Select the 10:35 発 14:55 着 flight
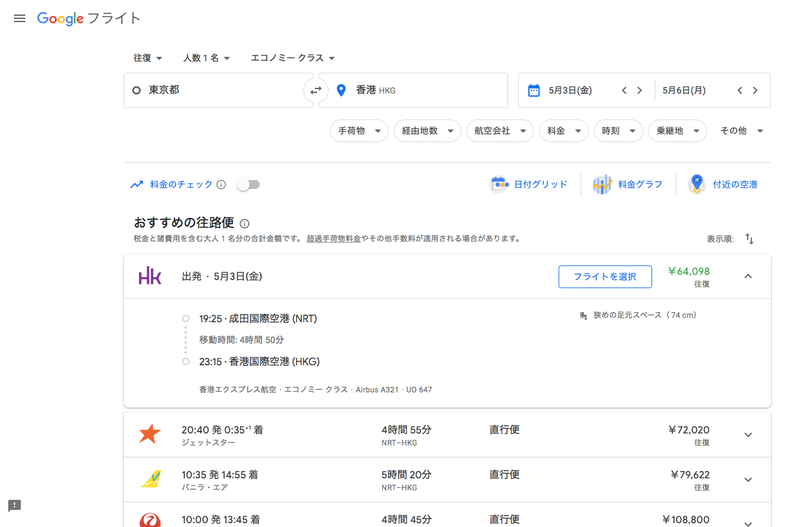Image resolution: width=800 pixels, height=527 pixels. pos(447,480)
